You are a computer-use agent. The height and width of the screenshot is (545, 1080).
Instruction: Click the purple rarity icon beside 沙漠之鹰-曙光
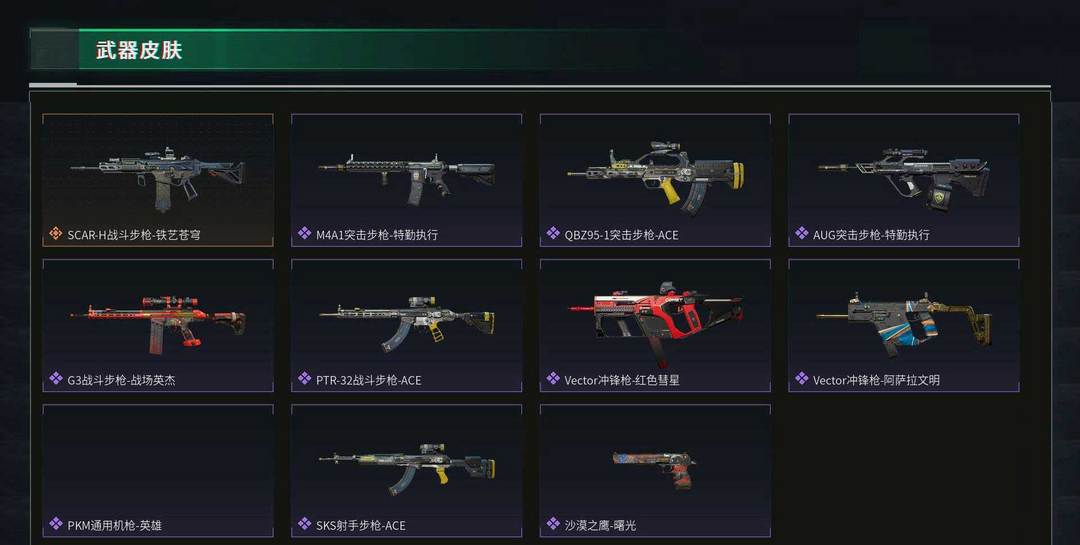[553, 524]
